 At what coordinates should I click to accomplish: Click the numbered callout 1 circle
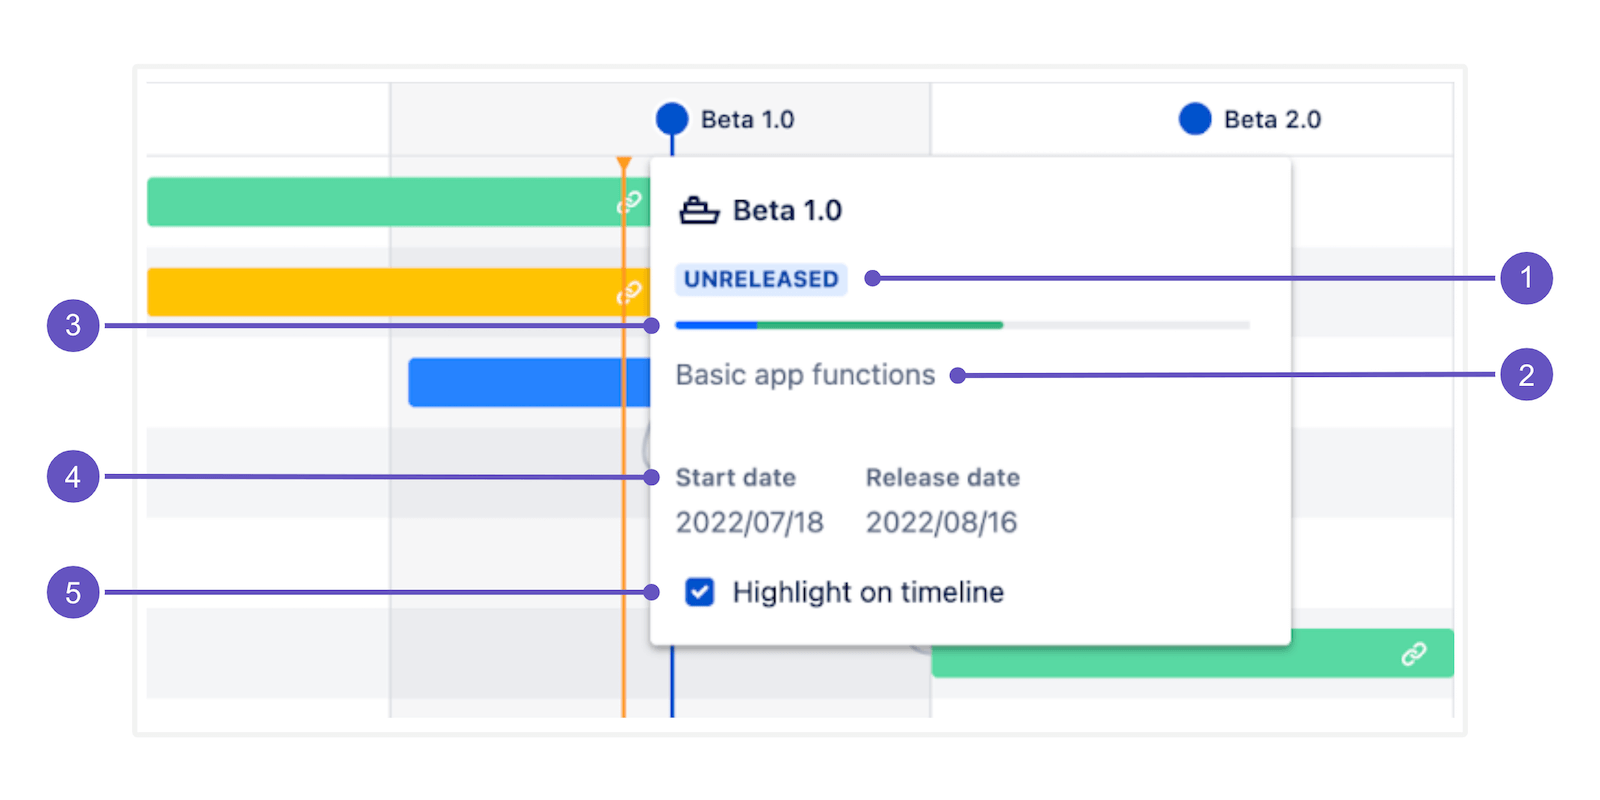coord(1526,278)
